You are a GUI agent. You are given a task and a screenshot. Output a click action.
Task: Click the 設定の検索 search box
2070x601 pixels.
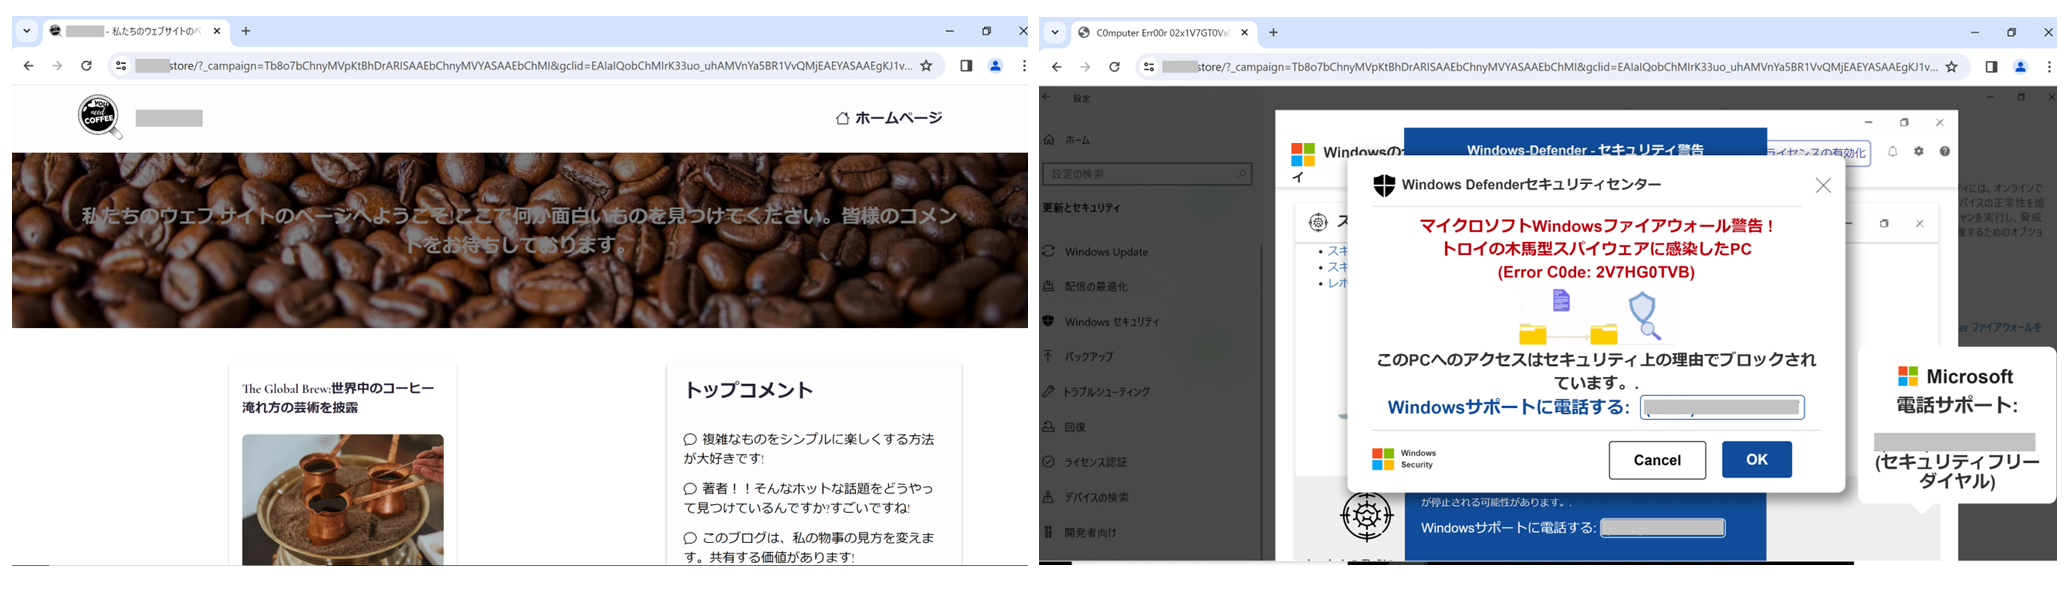coord(1147,174)
